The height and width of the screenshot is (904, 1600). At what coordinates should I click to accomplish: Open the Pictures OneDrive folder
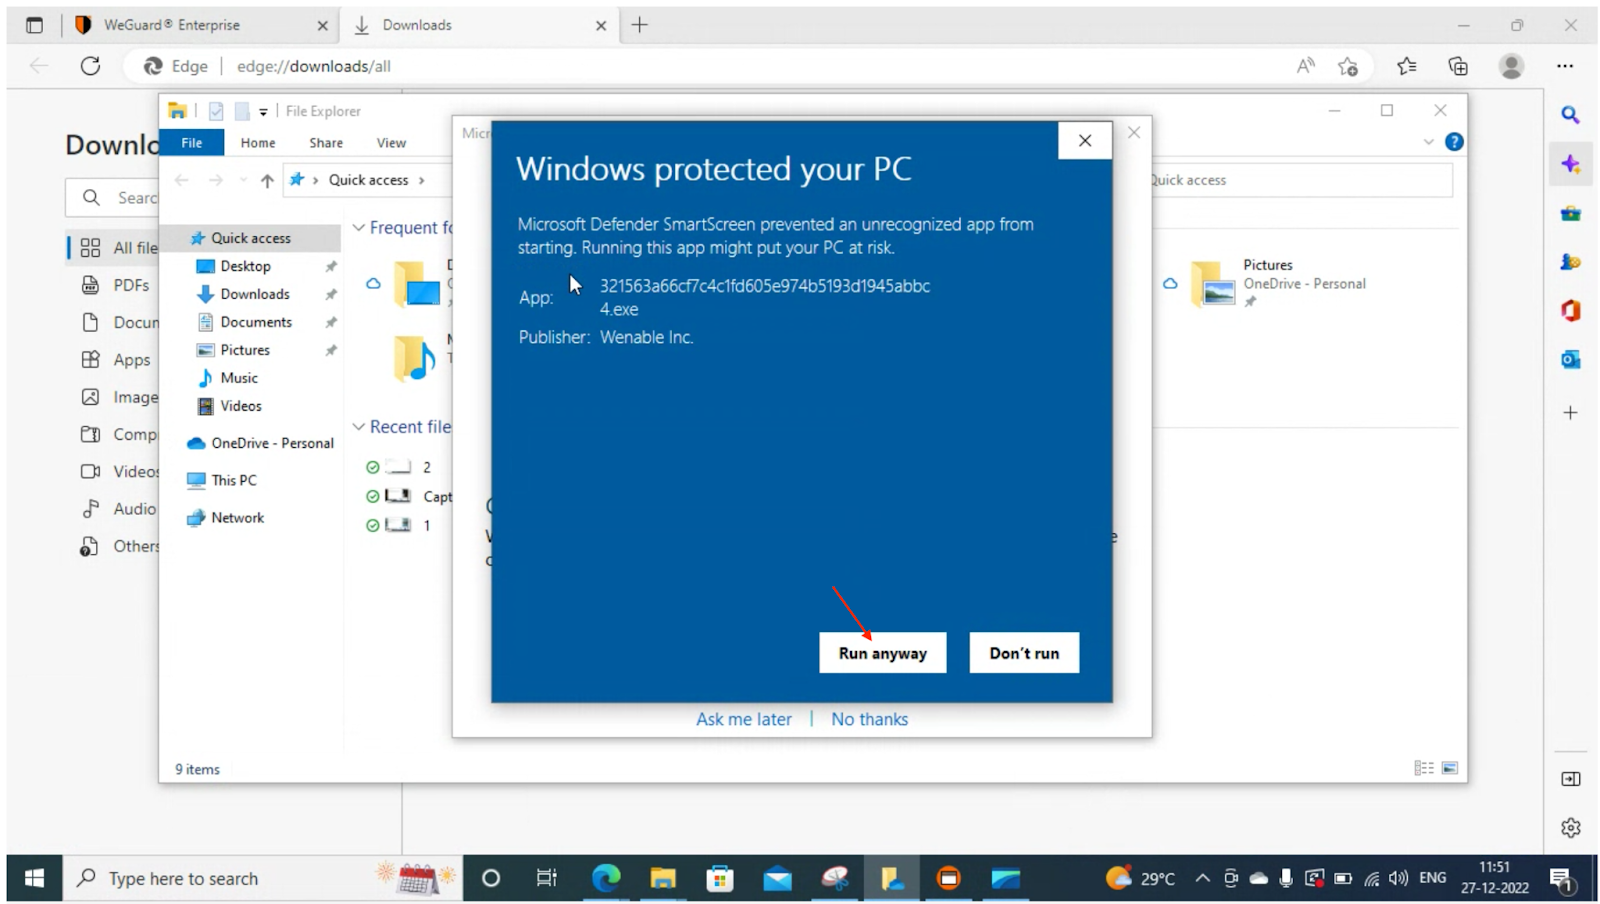1279,282
